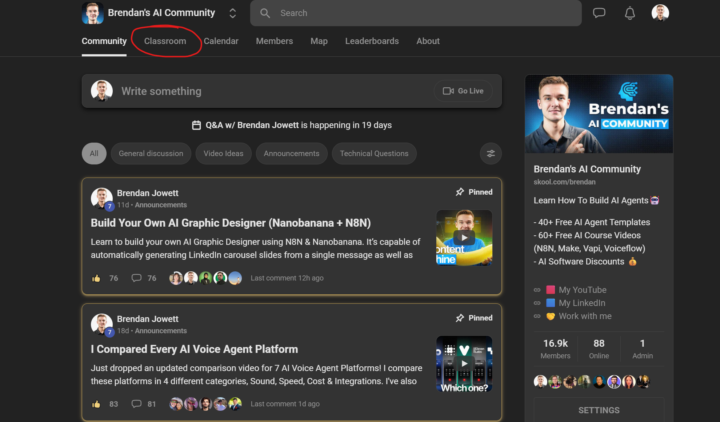Open the Leaderboards tab
The image size is (720, 422).
coord(372,41)
